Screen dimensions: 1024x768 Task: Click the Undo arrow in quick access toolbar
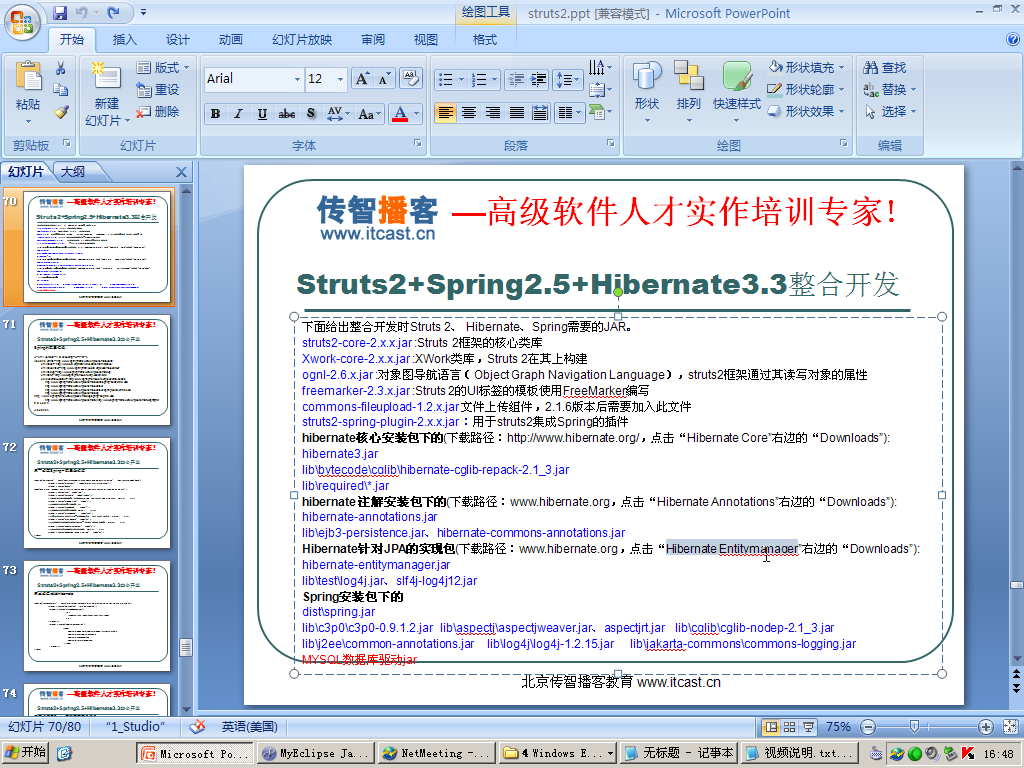click(82, 12)
